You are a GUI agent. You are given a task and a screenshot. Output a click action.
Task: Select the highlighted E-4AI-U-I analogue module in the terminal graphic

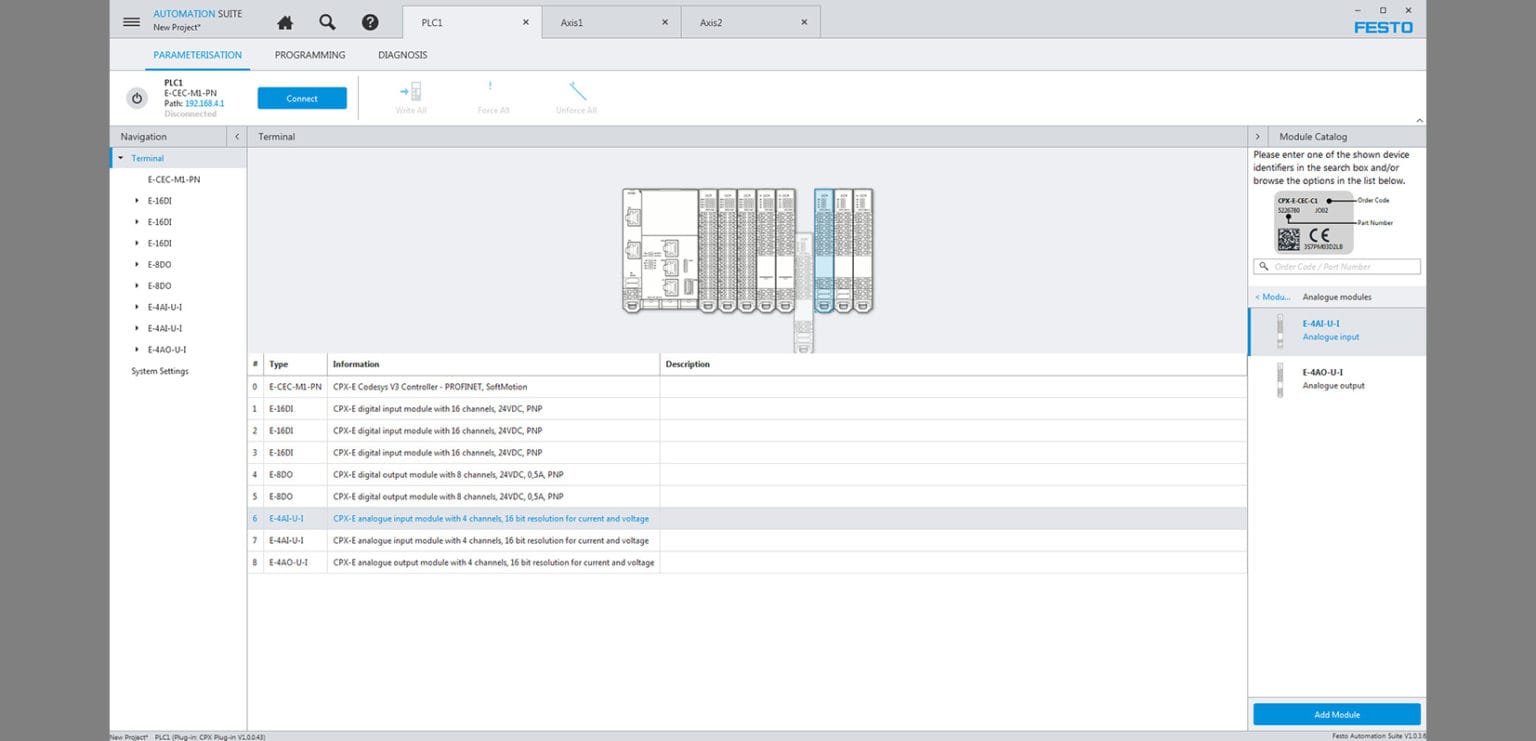[x=825, y=250]
